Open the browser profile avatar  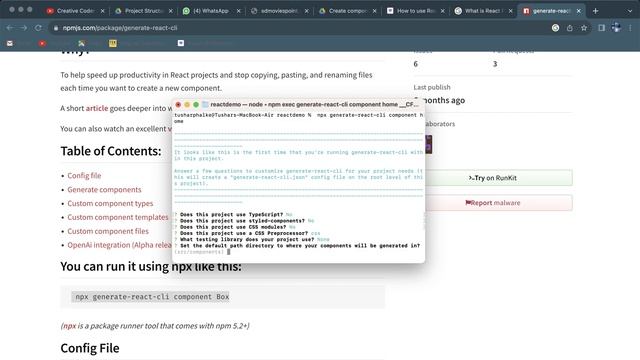click(616, 28)
